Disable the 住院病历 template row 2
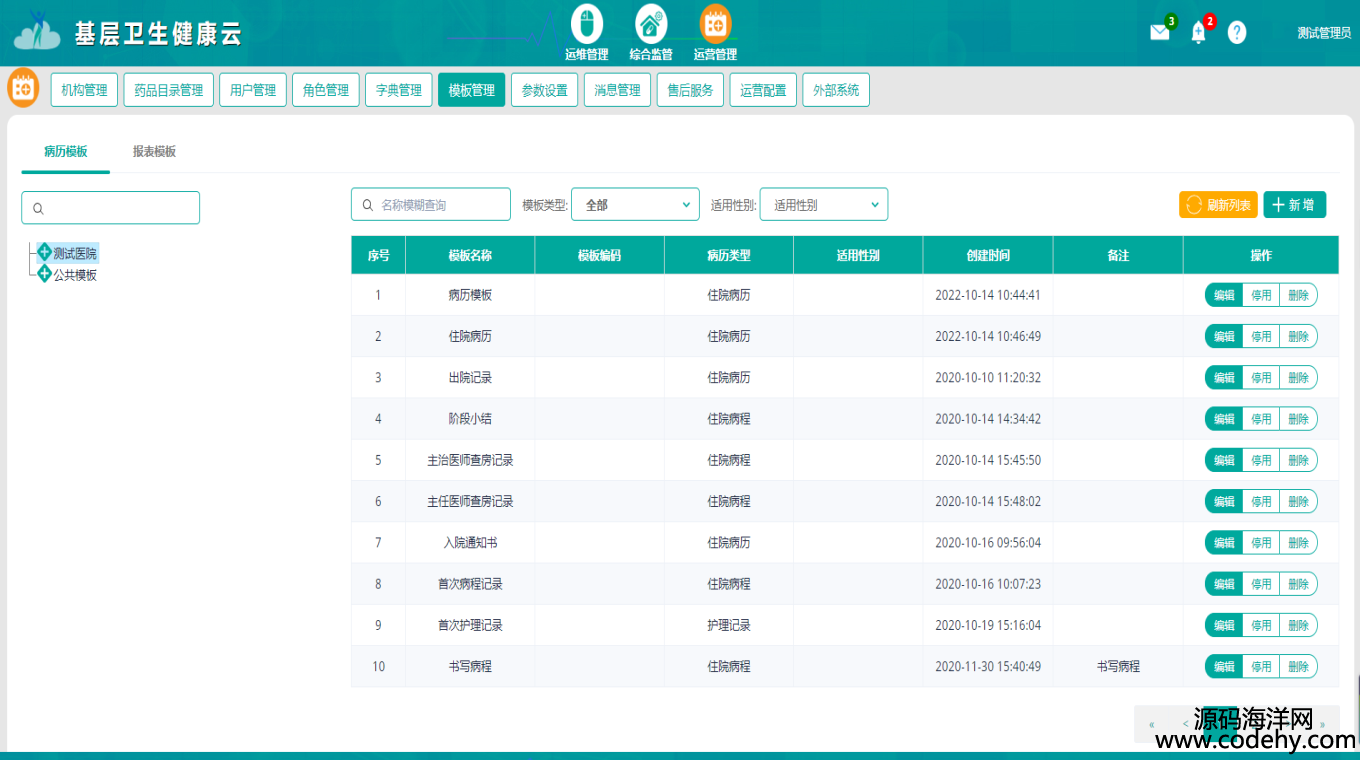The width and height of the screenshot is (1360, 760). click(1261, 336)
